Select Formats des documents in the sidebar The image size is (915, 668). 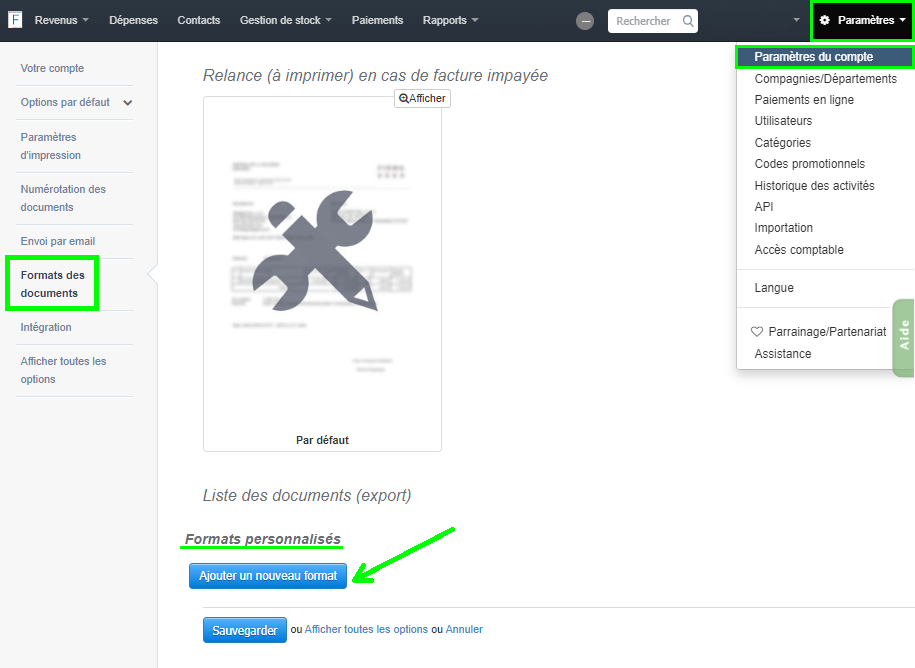[52, 284]
